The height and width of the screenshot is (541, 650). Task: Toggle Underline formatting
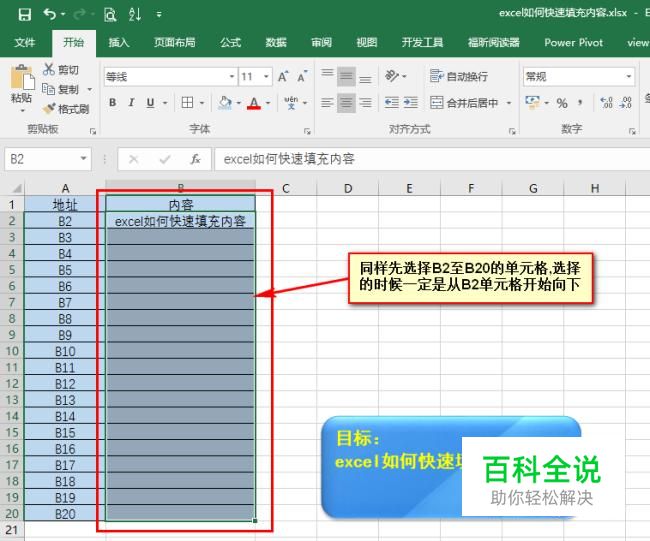[x=150, y=102]
